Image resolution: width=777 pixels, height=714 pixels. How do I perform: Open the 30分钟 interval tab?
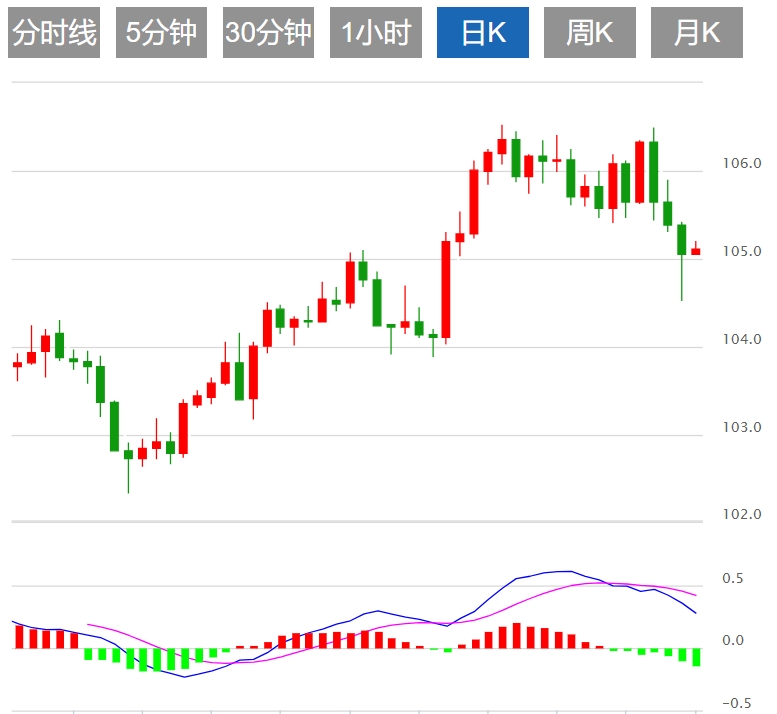pyautogui.click(x=268, y=33)
